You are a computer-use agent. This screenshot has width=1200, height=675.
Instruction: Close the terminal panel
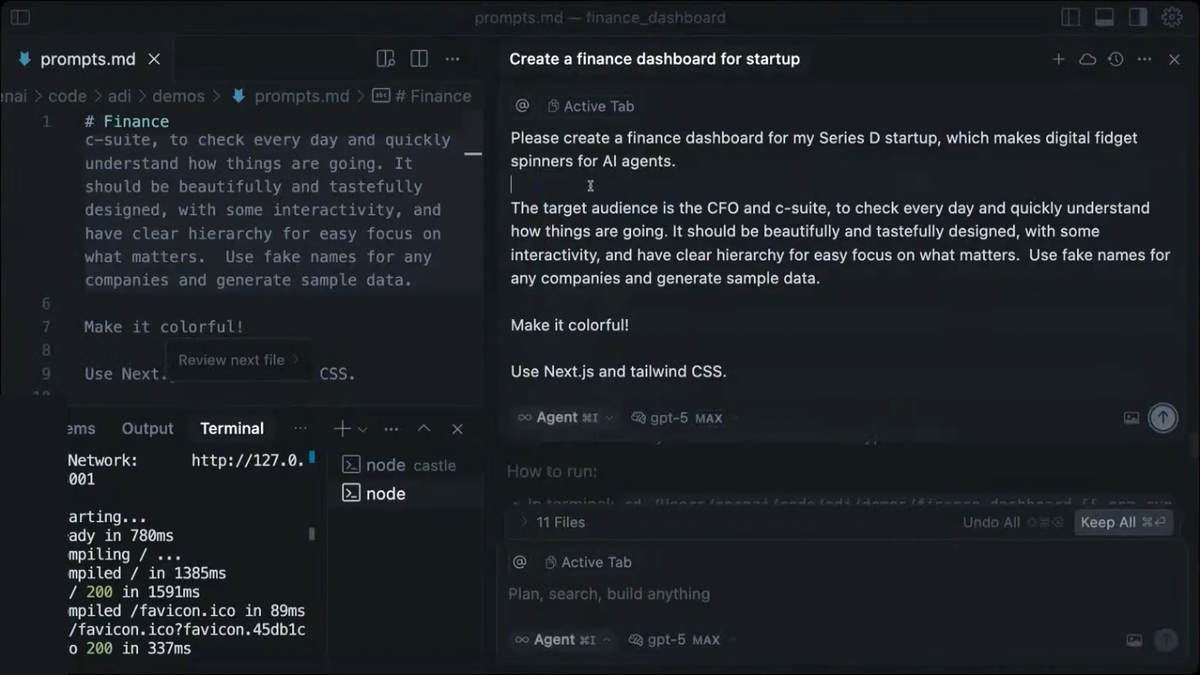click(x=457, y=428)
